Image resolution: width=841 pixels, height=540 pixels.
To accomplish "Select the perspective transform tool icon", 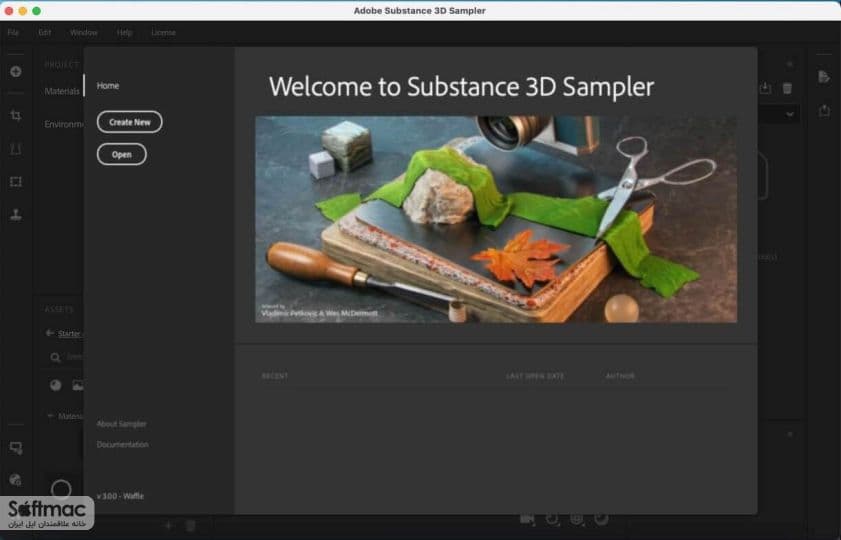I will tap(16, 149).
